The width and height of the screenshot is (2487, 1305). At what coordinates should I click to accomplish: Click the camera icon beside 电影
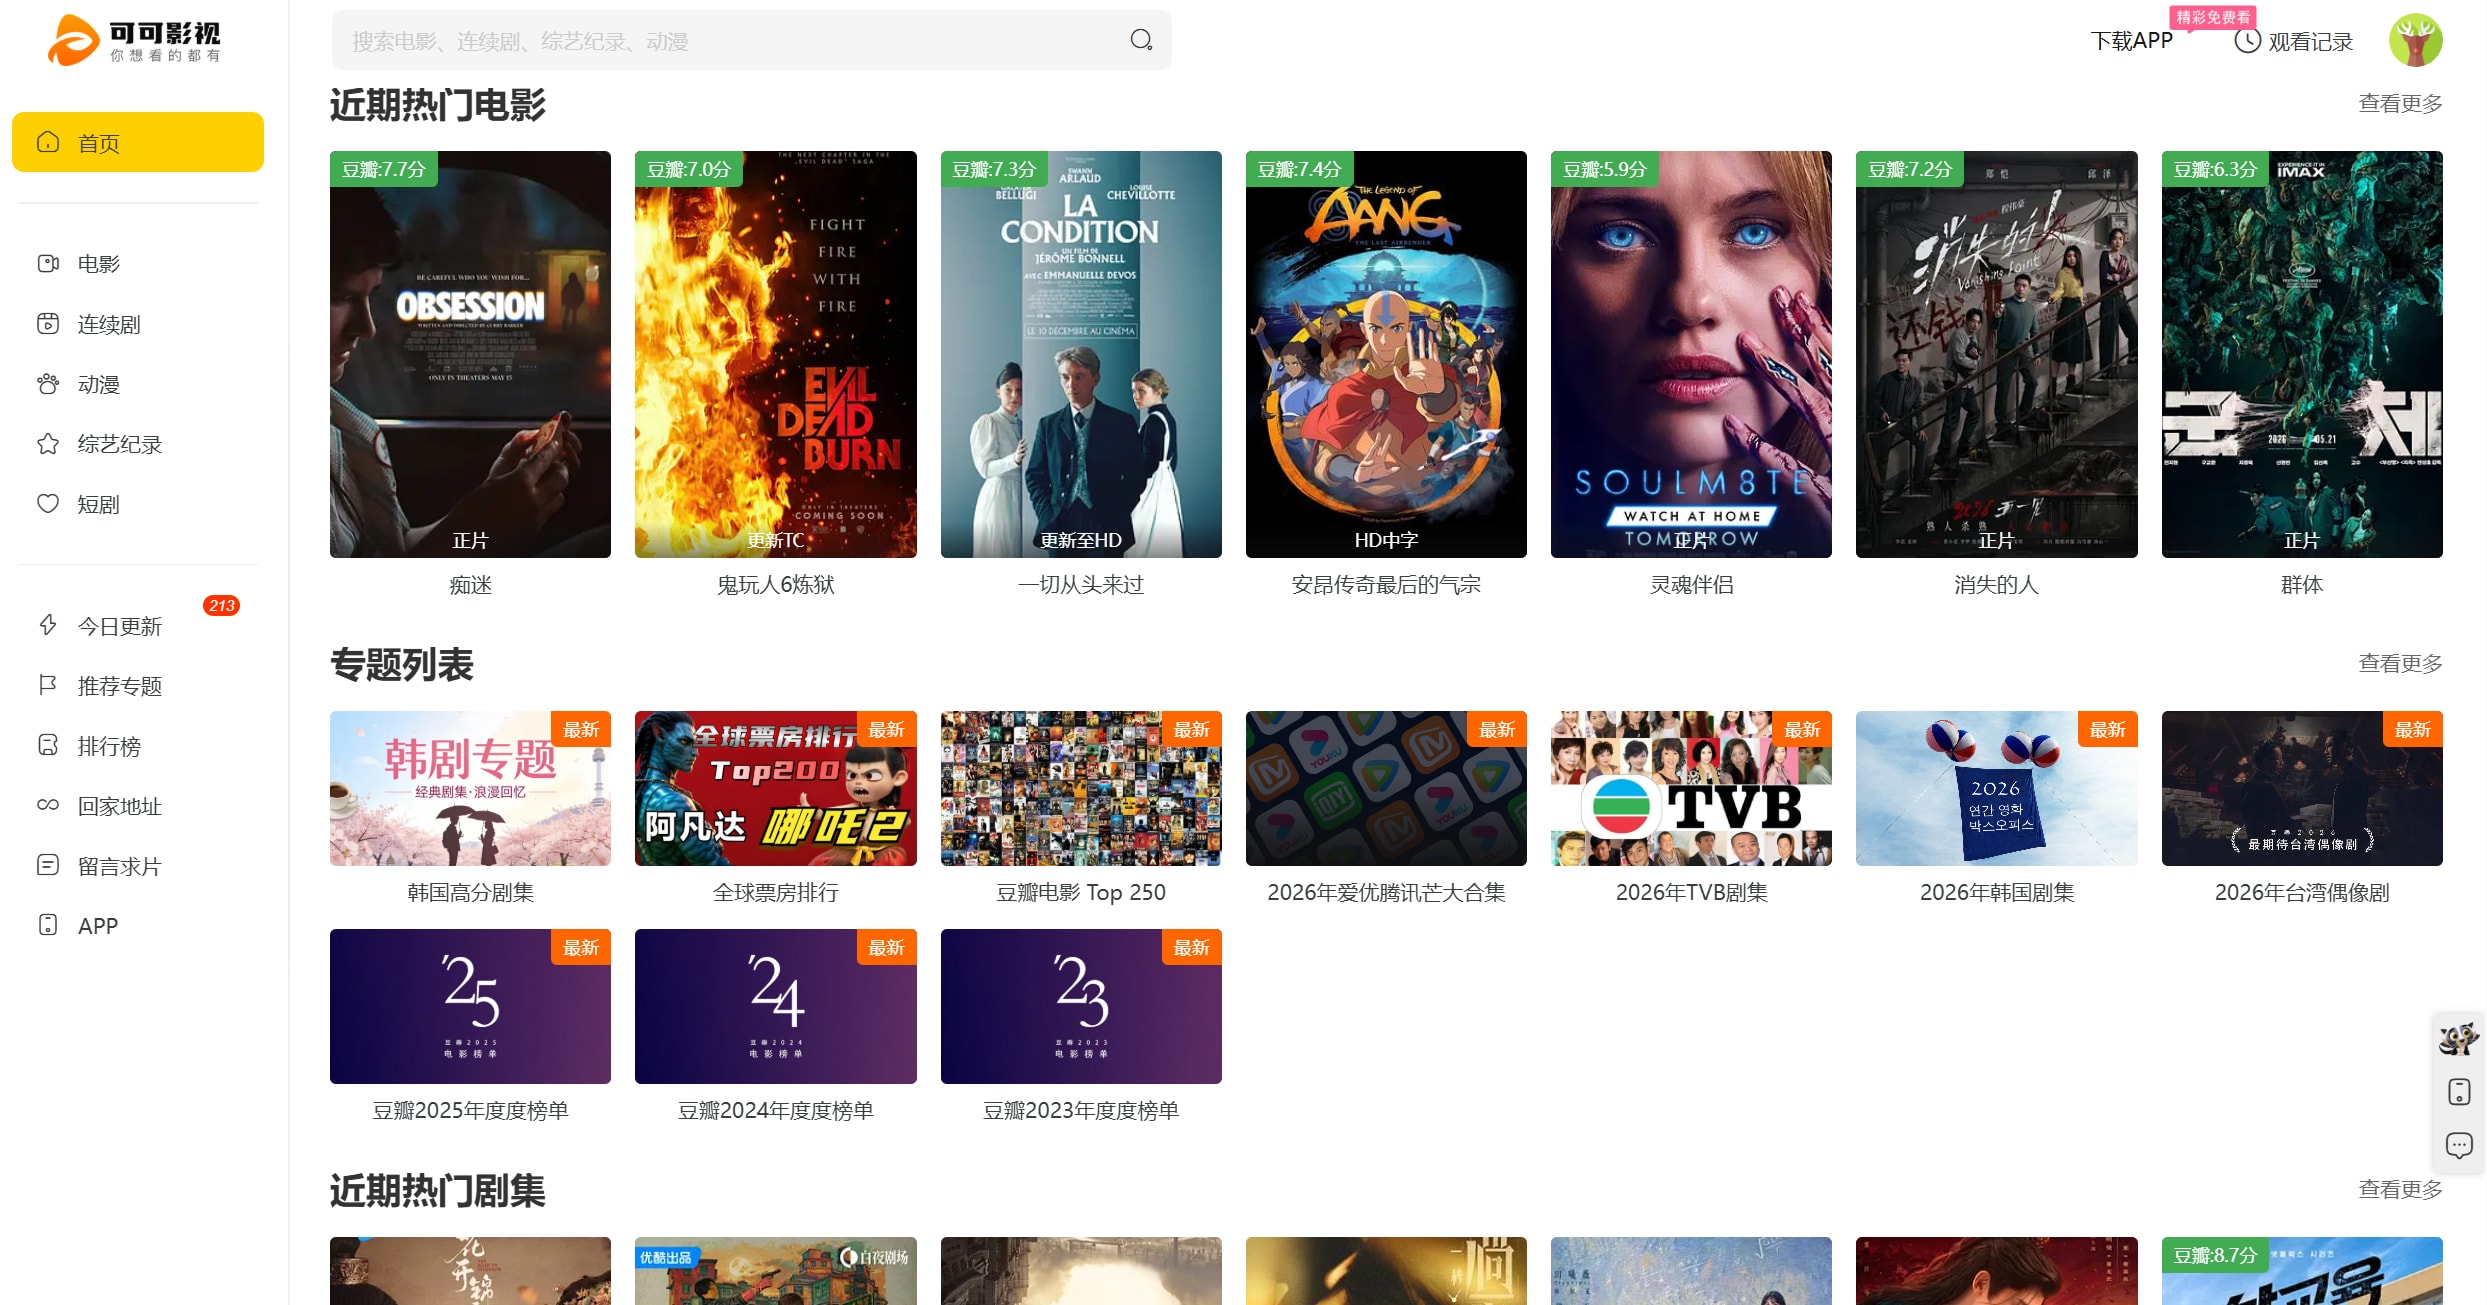[x=48, y=263]
